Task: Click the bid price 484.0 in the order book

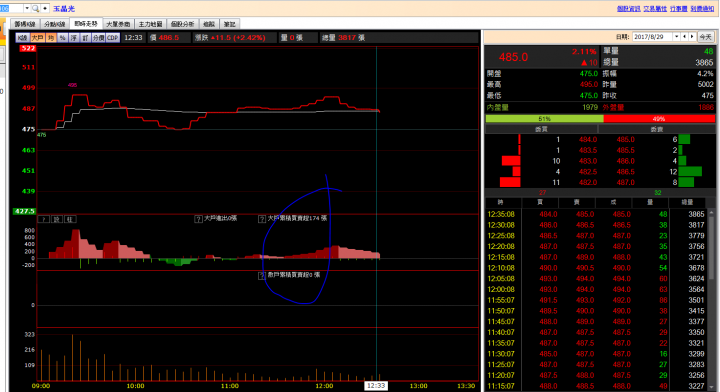Action: tap(588, 140)
